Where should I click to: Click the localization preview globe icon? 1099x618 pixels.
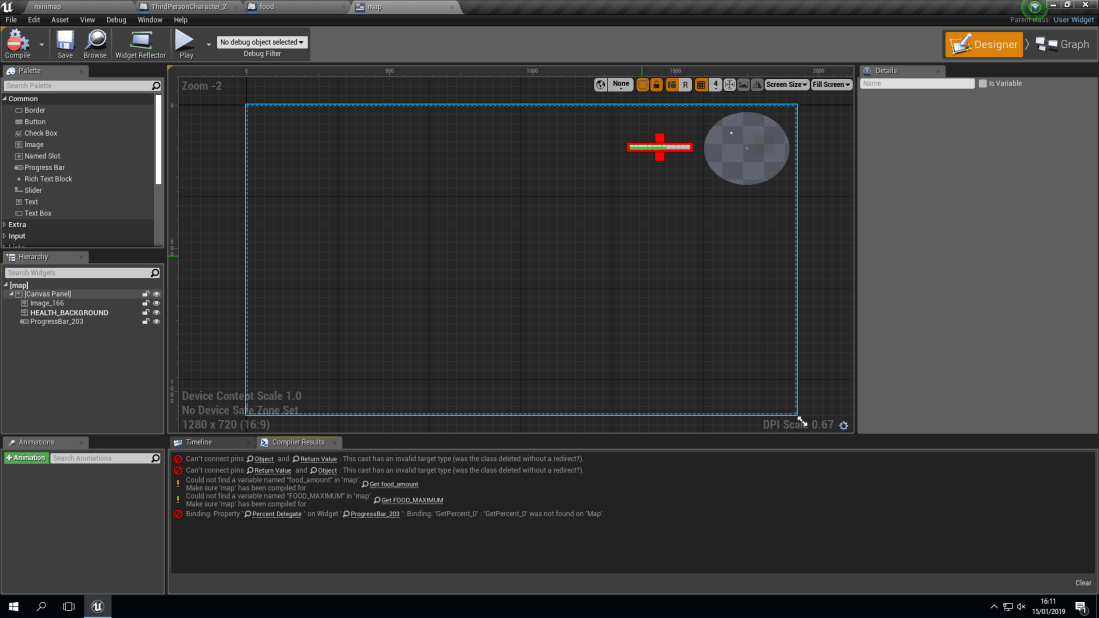click(600, 85)
